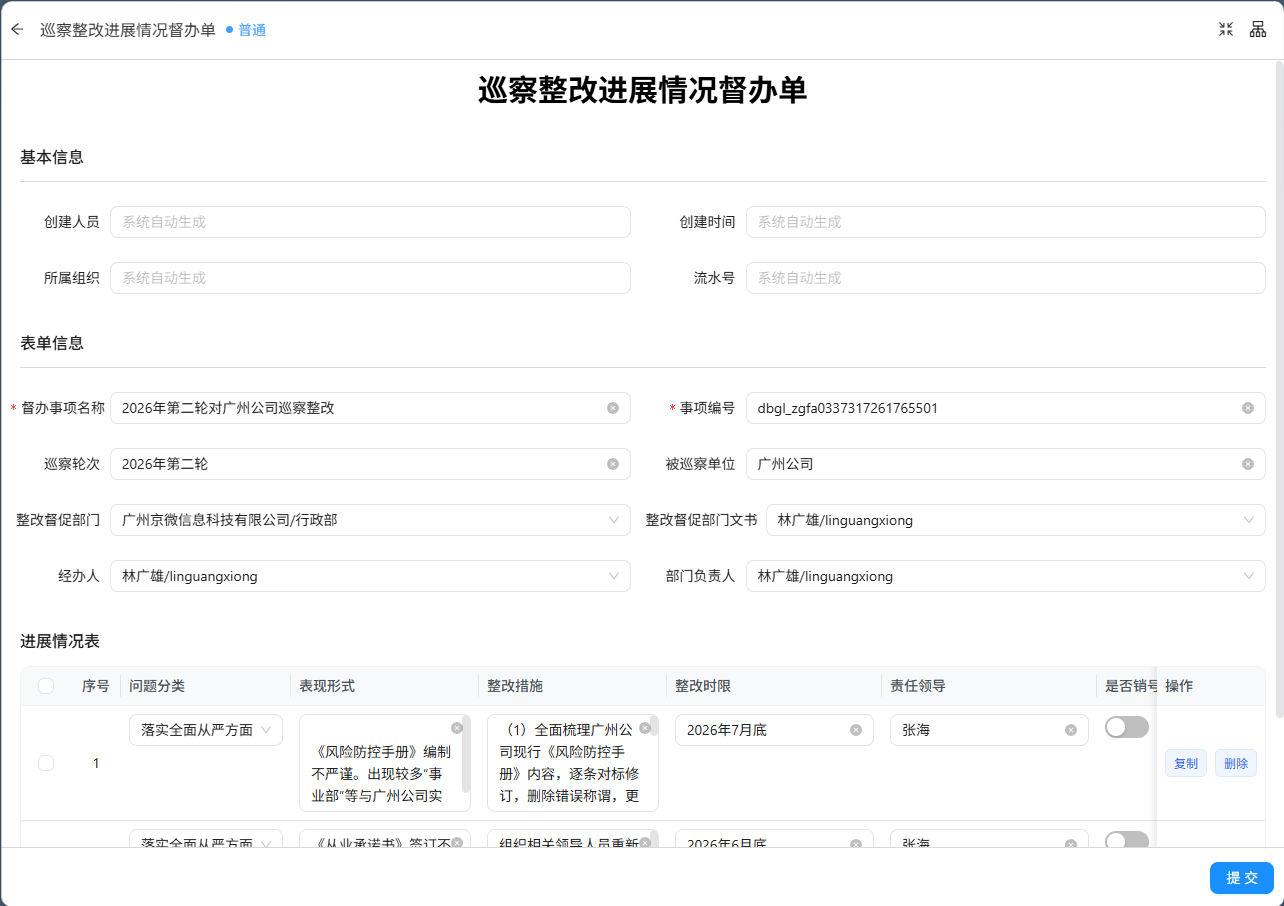Click the 提交 submit button

(x=1242, y=877)
